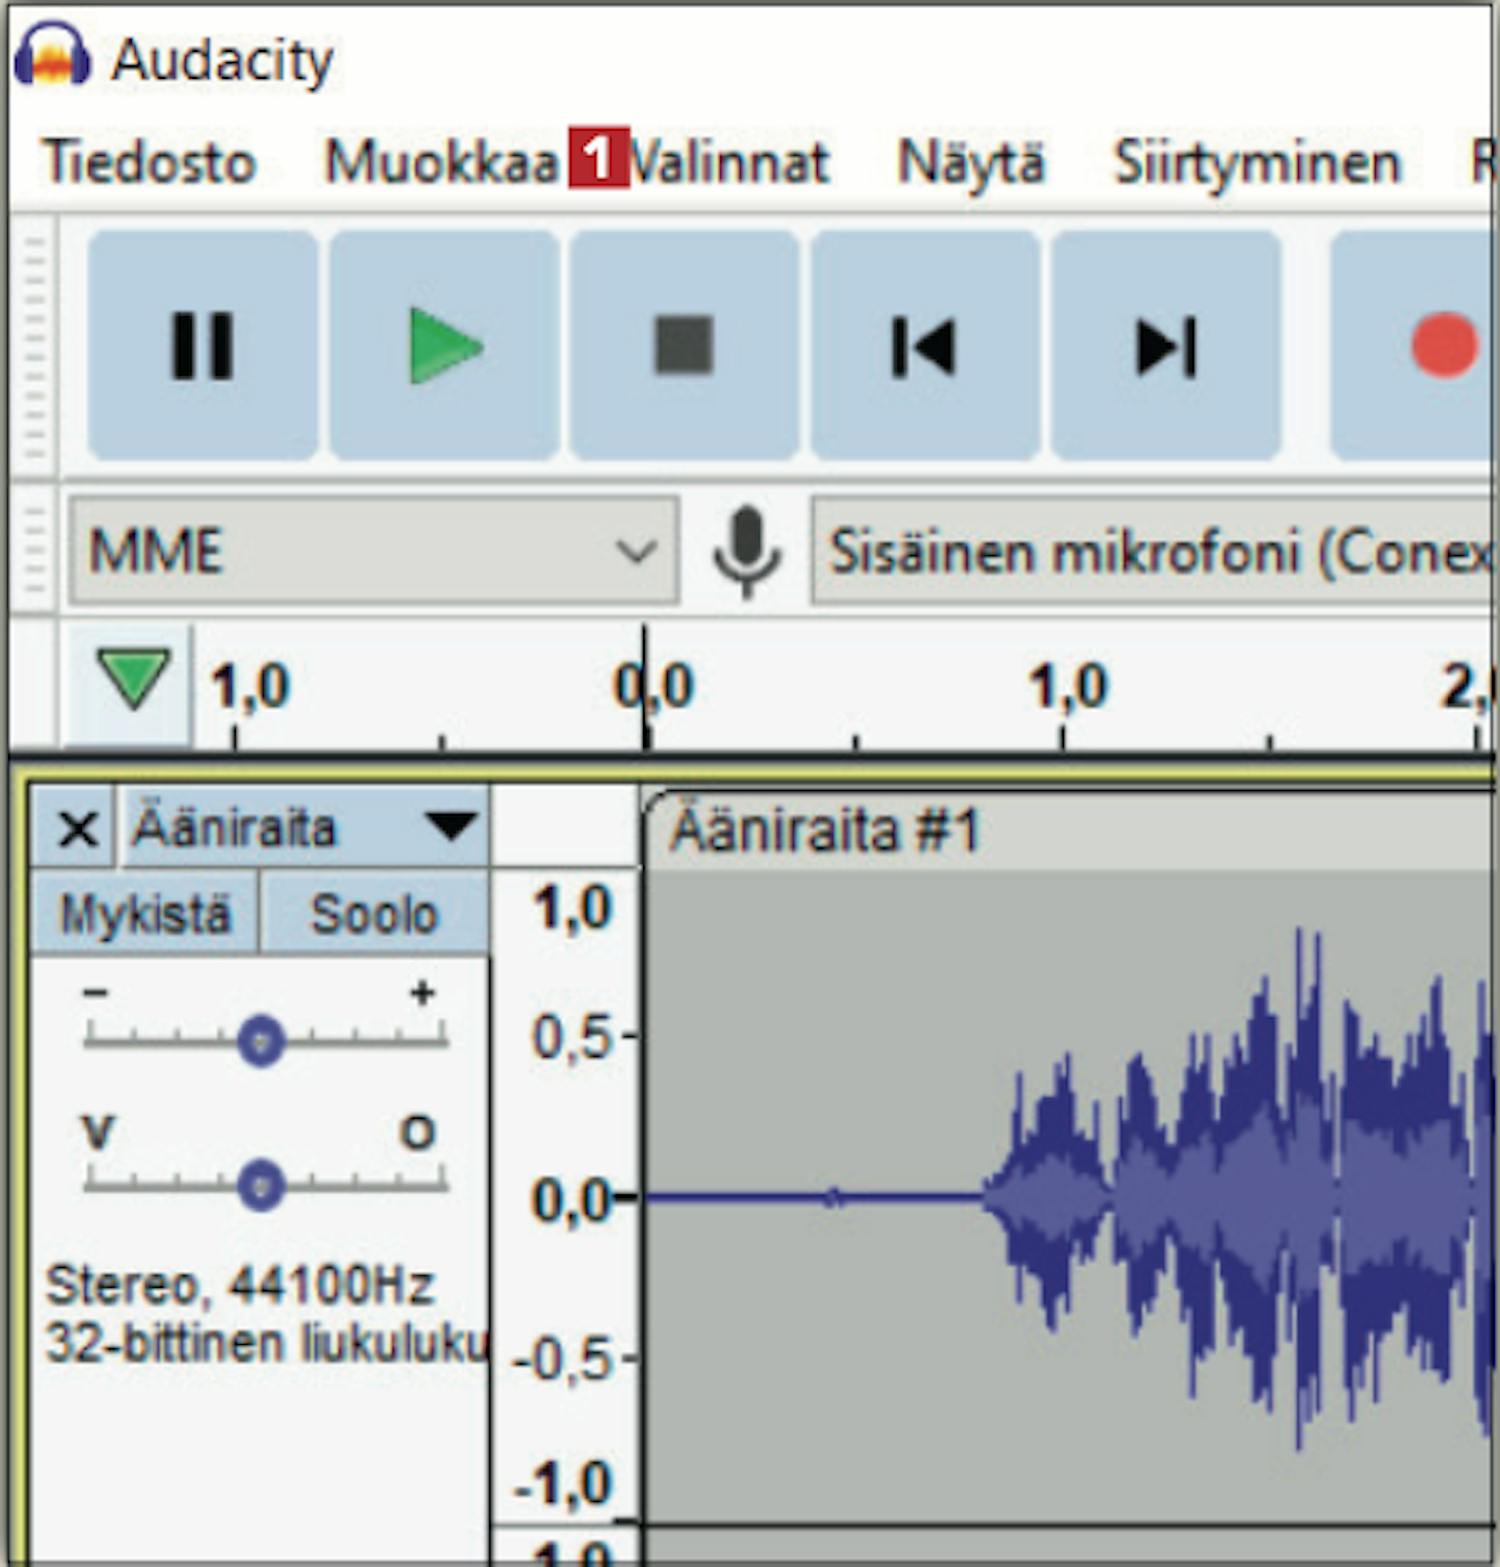Viewport: 1500px width, 1567px height.
Task: Open the Muokkaa menu
Action: (x=442, y=162)
